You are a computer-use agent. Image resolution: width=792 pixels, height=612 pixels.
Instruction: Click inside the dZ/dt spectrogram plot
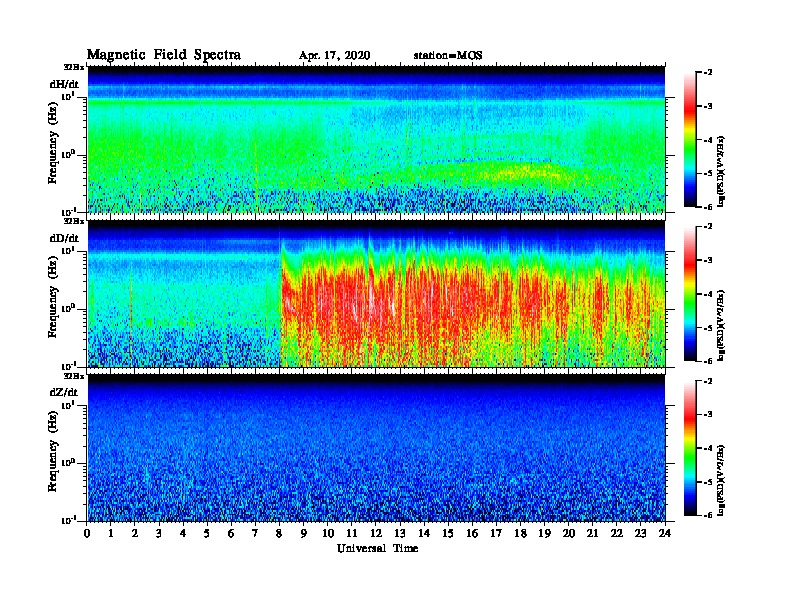[x=376, y=448]
